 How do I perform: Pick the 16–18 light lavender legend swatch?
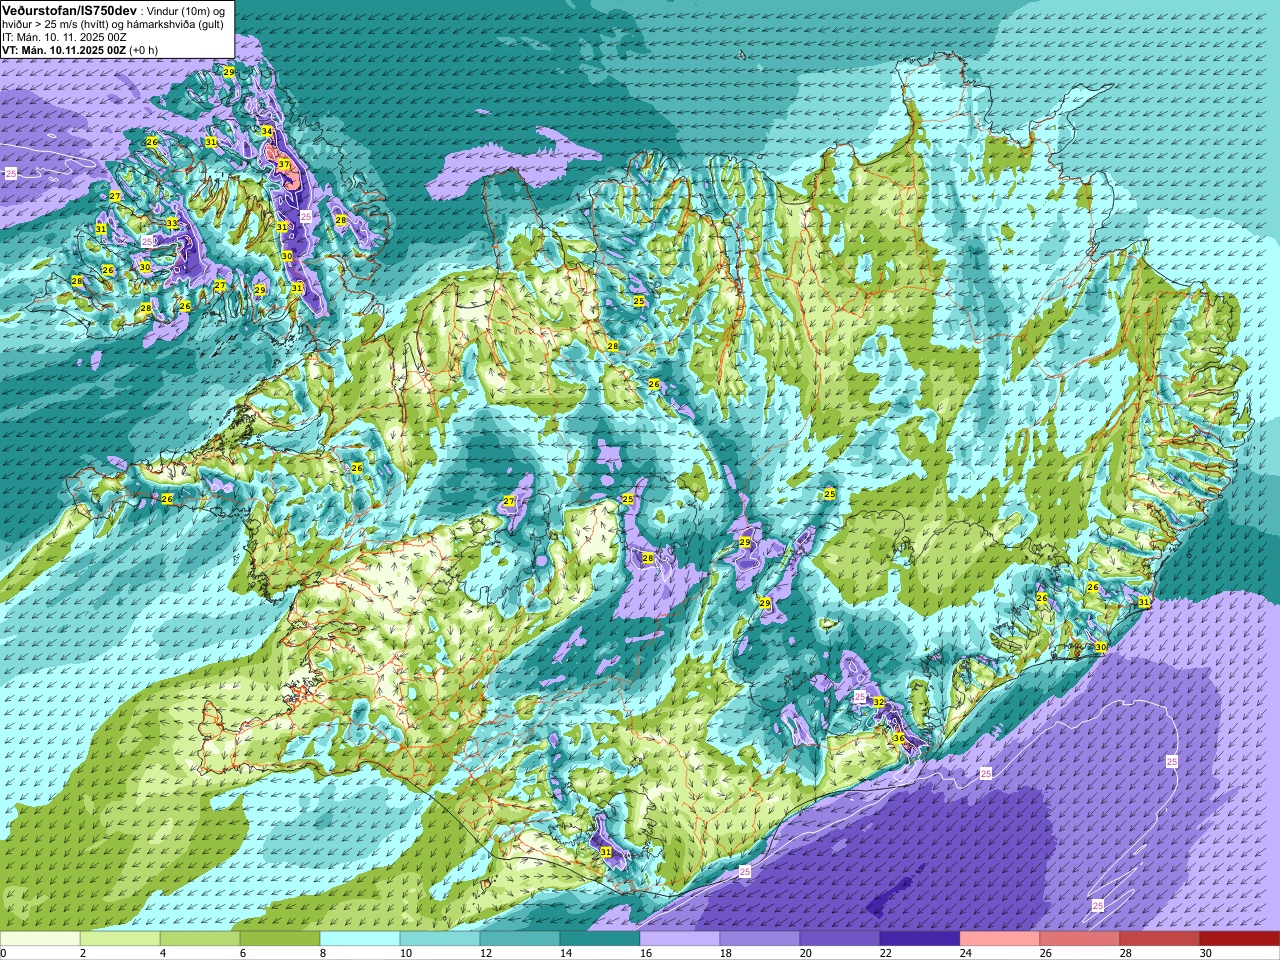(680, 939)
